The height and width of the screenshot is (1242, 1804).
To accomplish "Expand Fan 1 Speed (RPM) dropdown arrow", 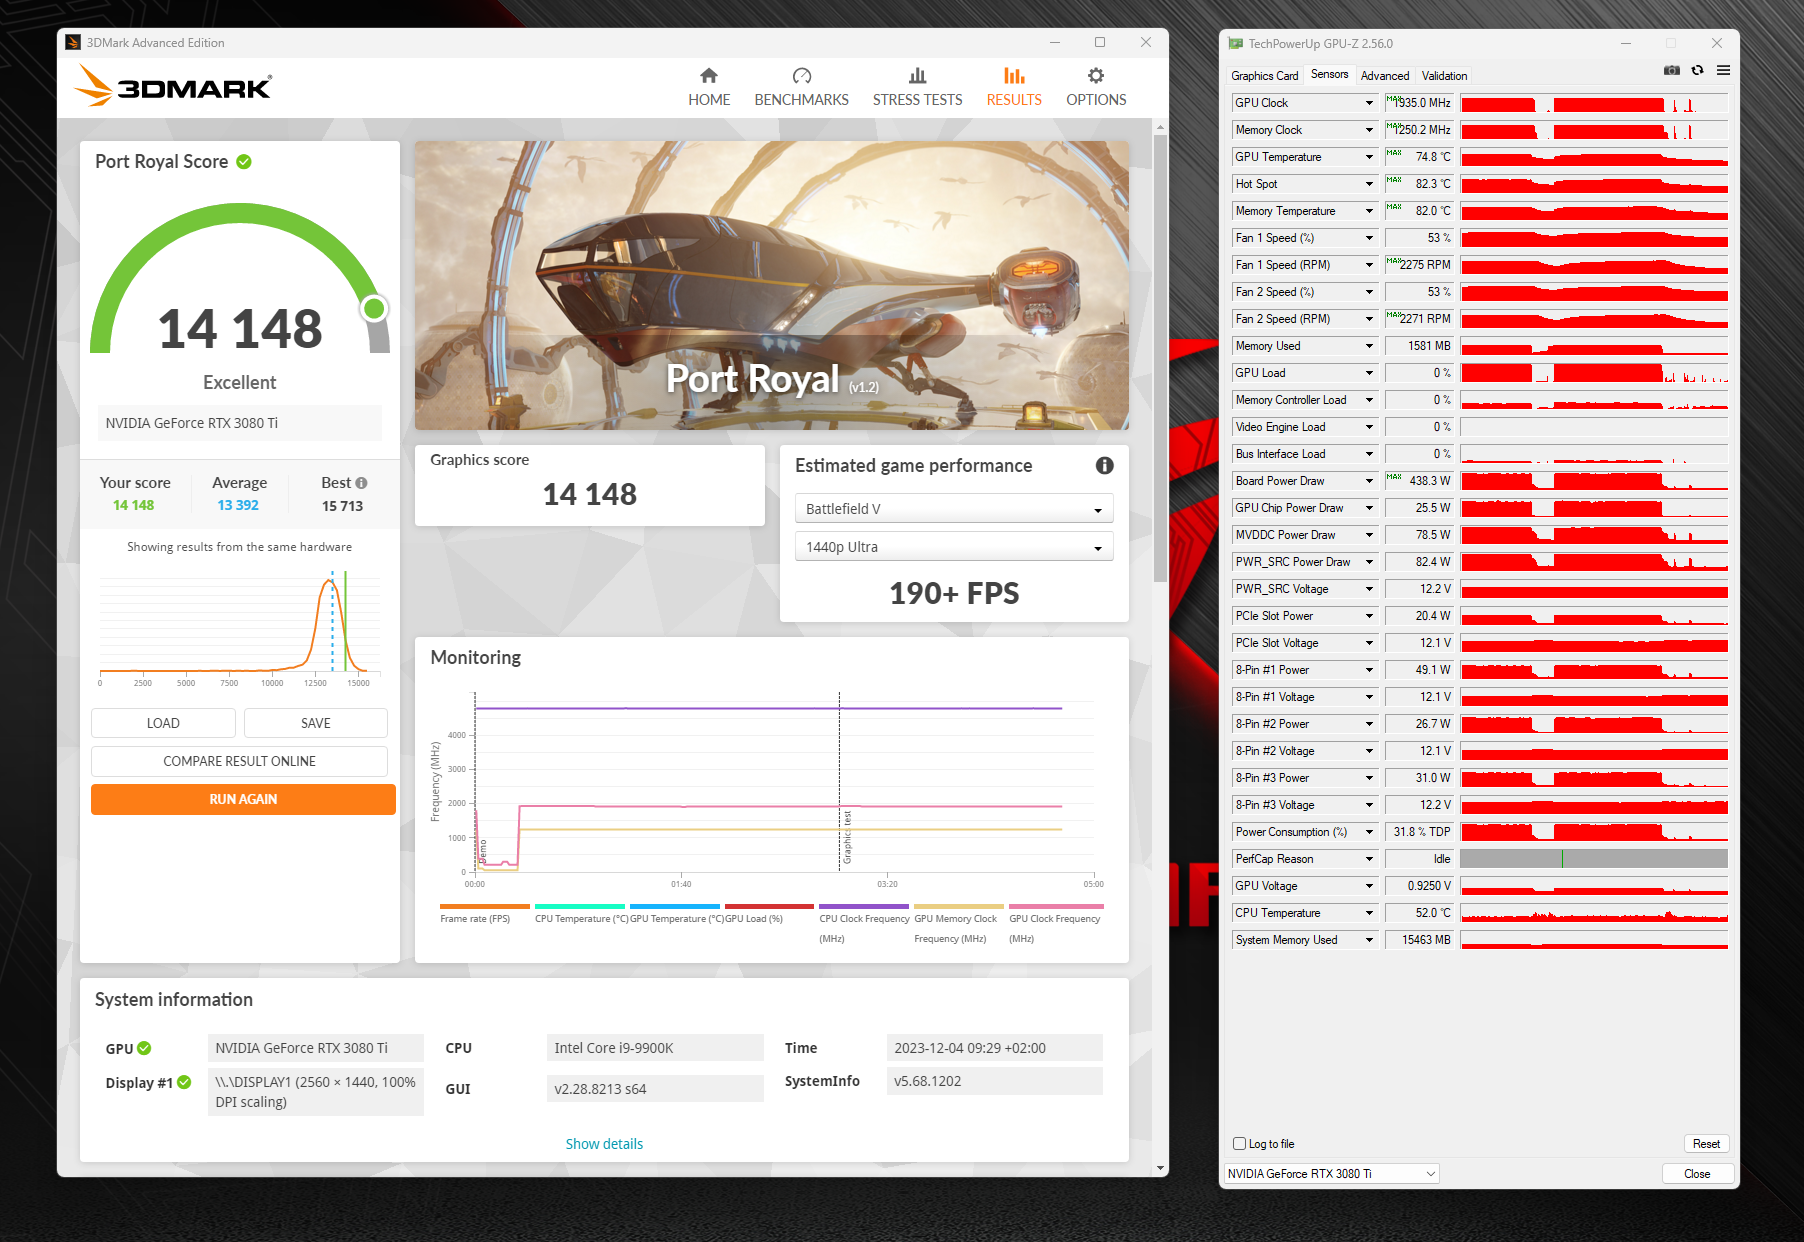I will [x=1369, y=265].
